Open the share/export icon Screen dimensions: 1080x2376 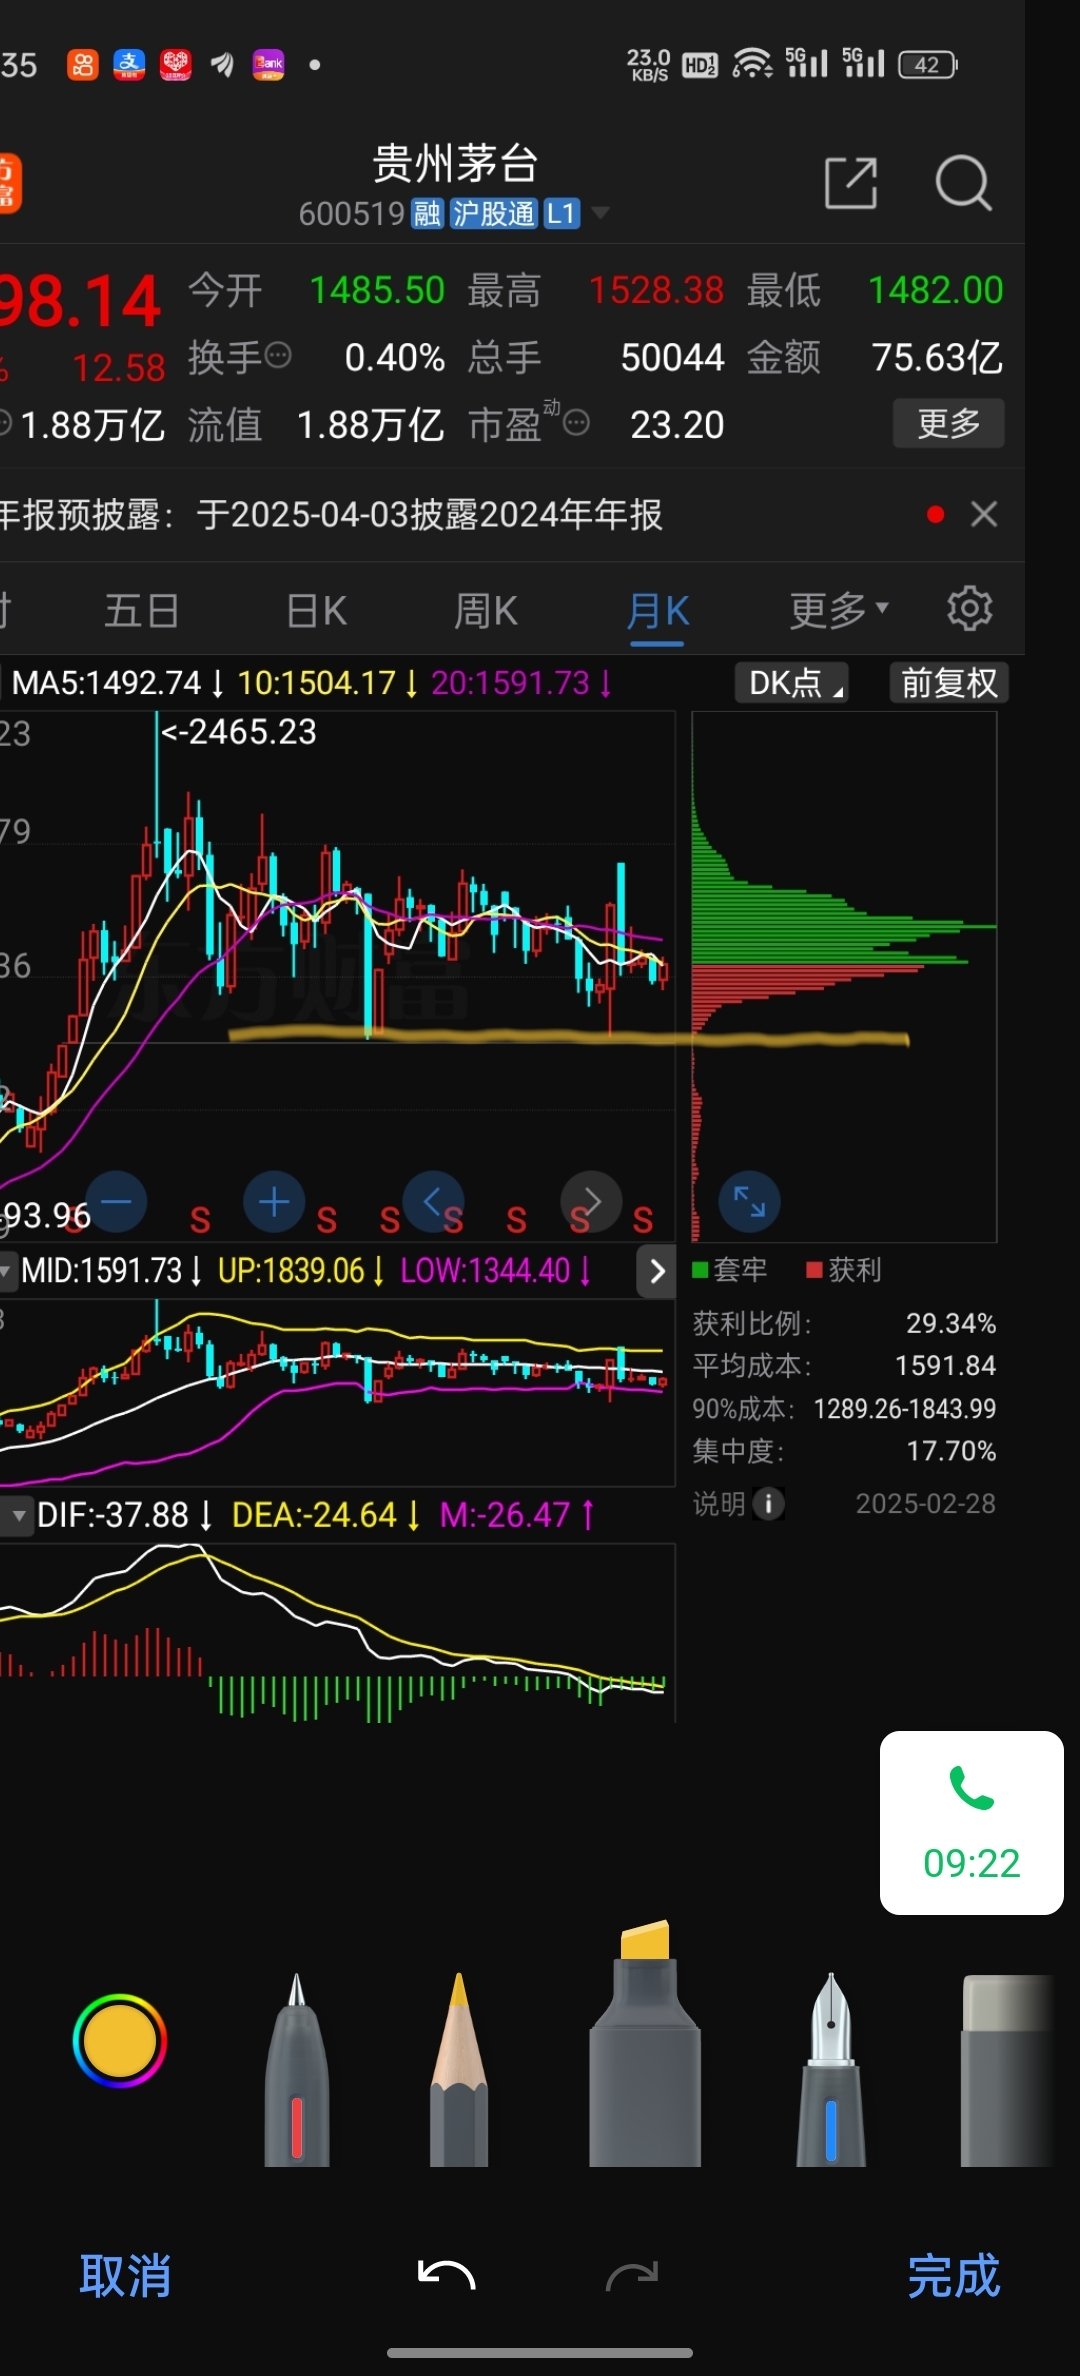[x=851, y=183]
